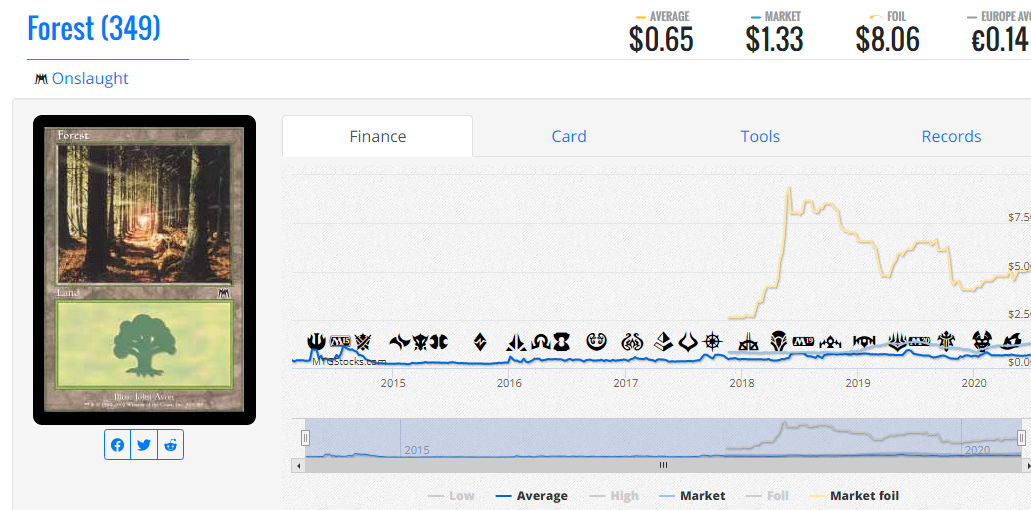Click the diamond set icon near 2016

pos(480,342)
